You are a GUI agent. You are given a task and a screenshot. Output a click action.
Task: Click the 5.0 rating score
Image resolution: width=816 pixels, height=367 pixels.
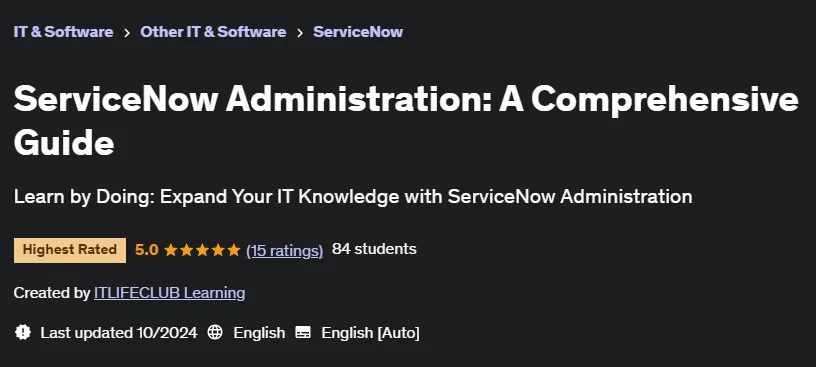tap(147, 250)
